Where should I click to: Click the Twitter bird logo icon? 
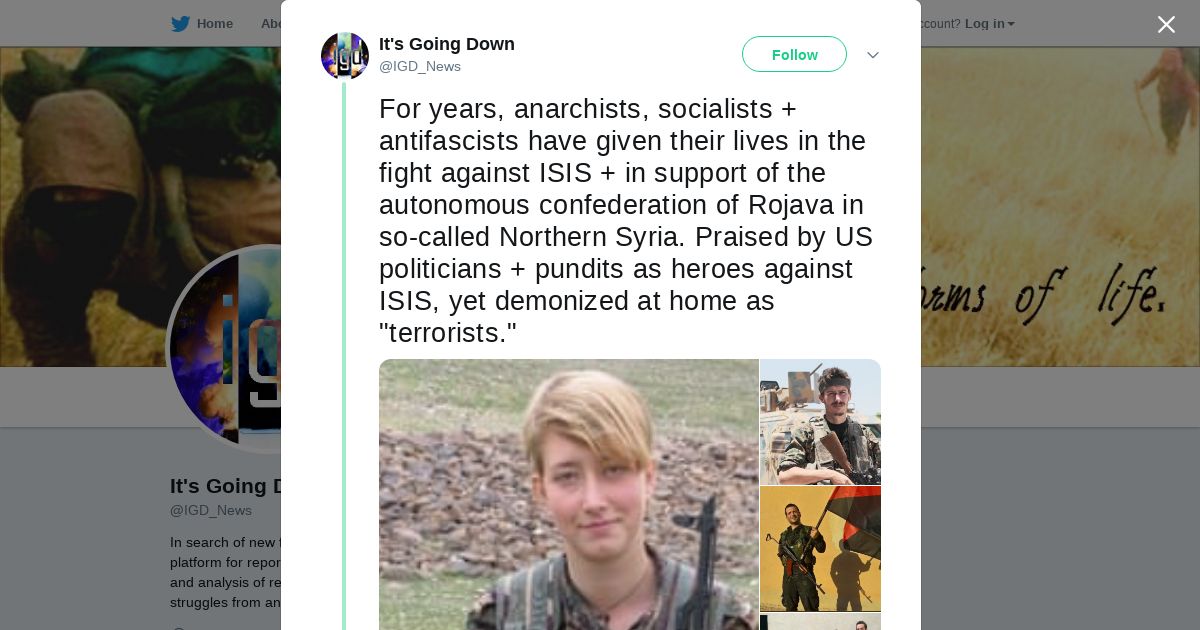pyautogui.click(x=180, y=24)
